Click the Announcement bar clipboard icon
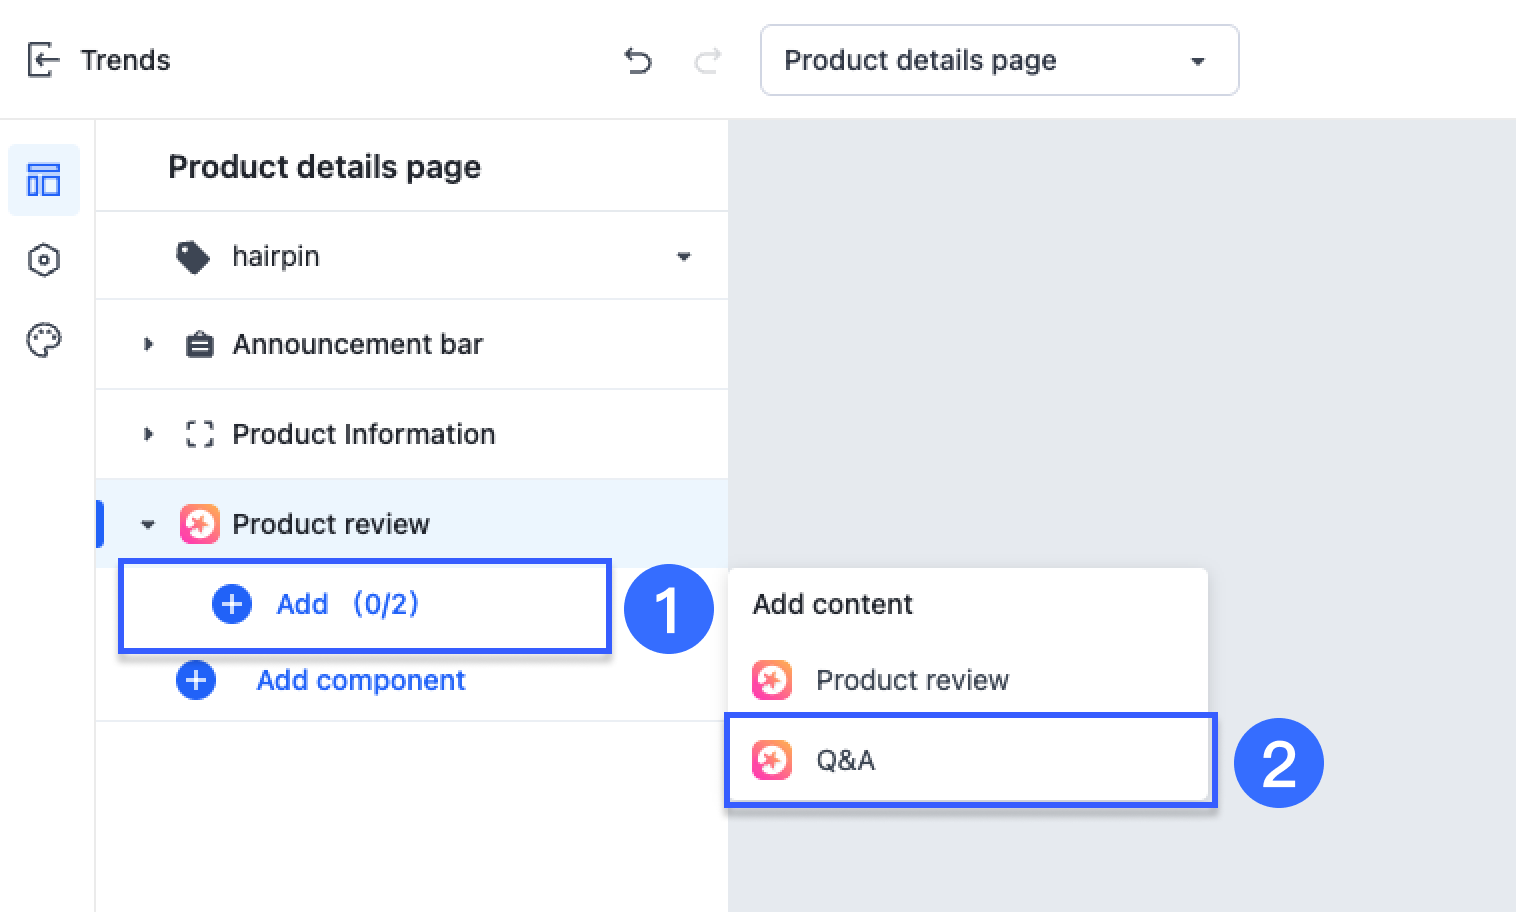Screen dimensions: 1516x912 click(x=199, y=344)
